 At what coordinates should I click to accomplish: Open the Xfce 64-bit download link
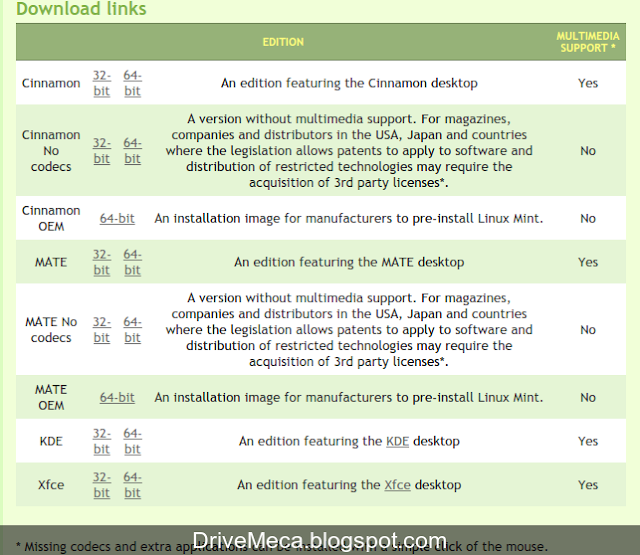click(133, 485)
